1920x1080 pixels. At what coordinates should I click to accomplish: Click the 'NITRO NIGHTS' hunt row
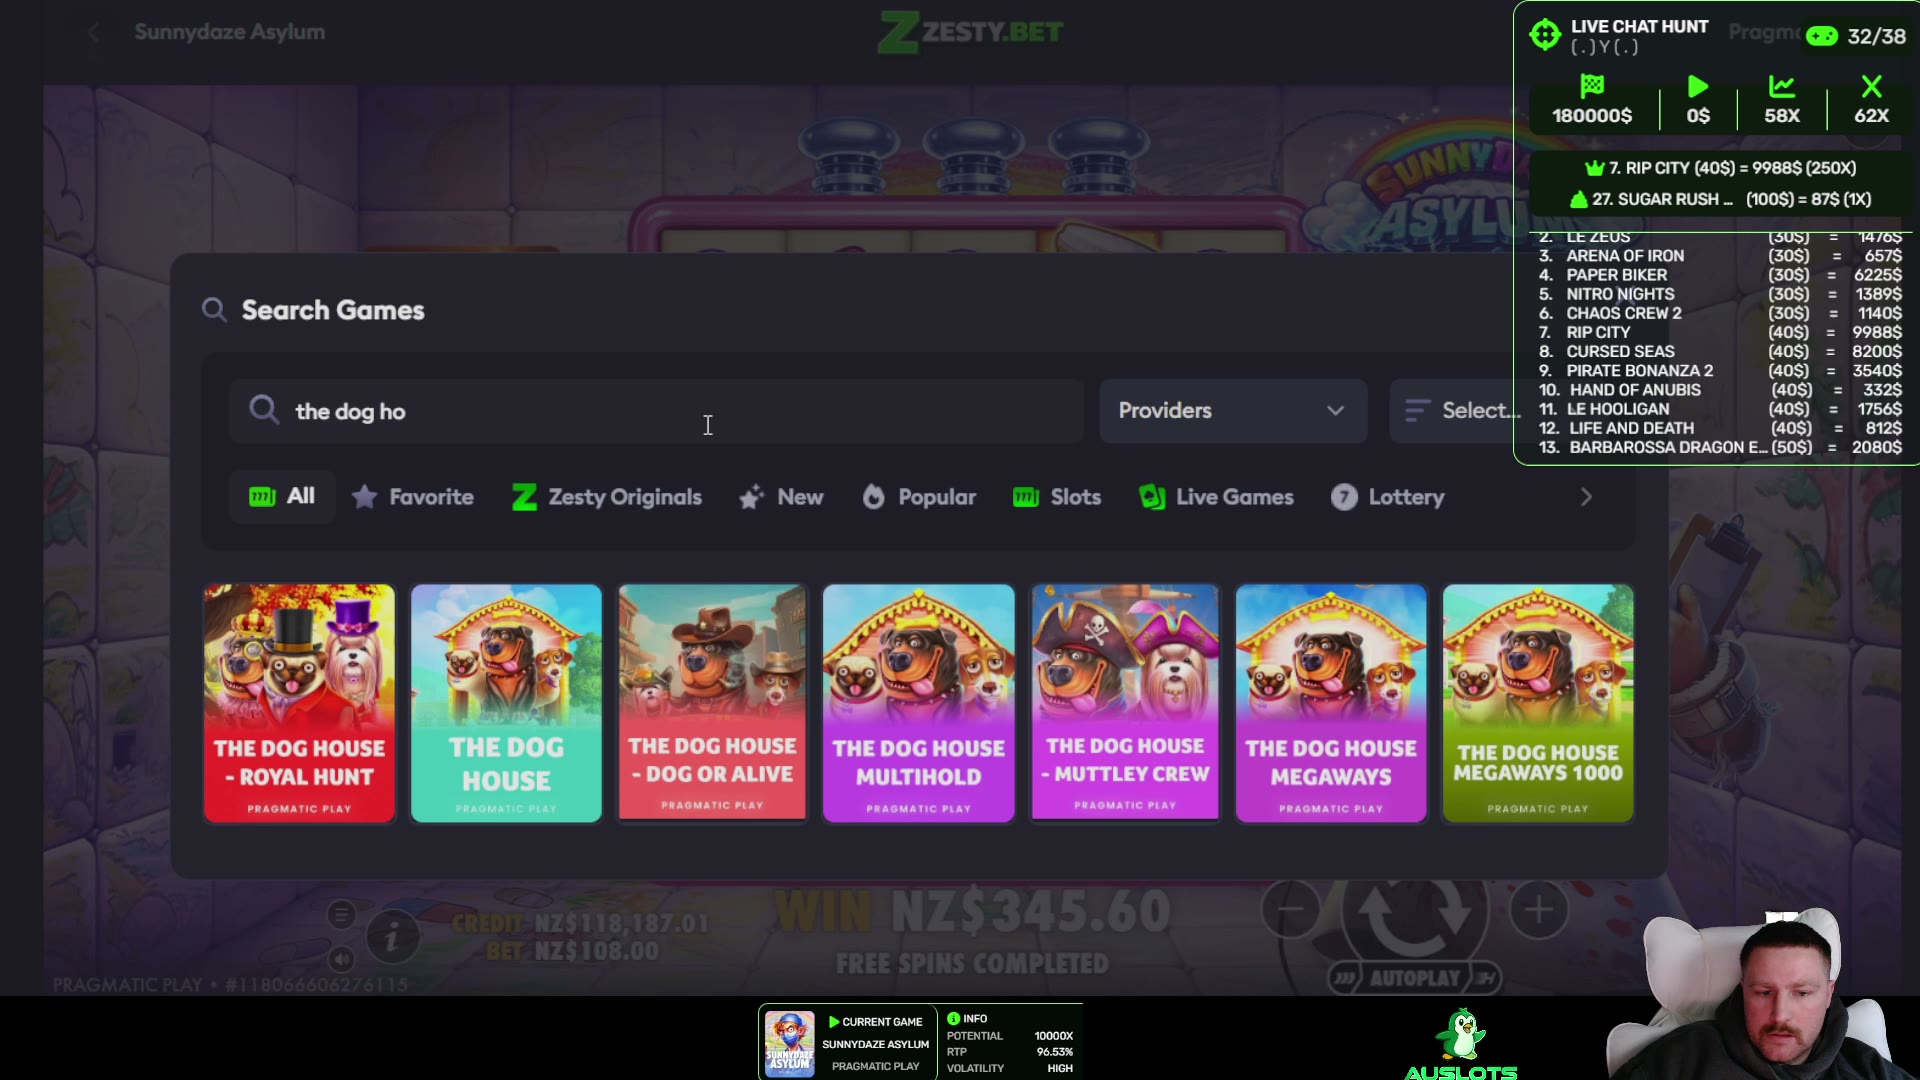pyautogui.click(x=1720, y=294)
